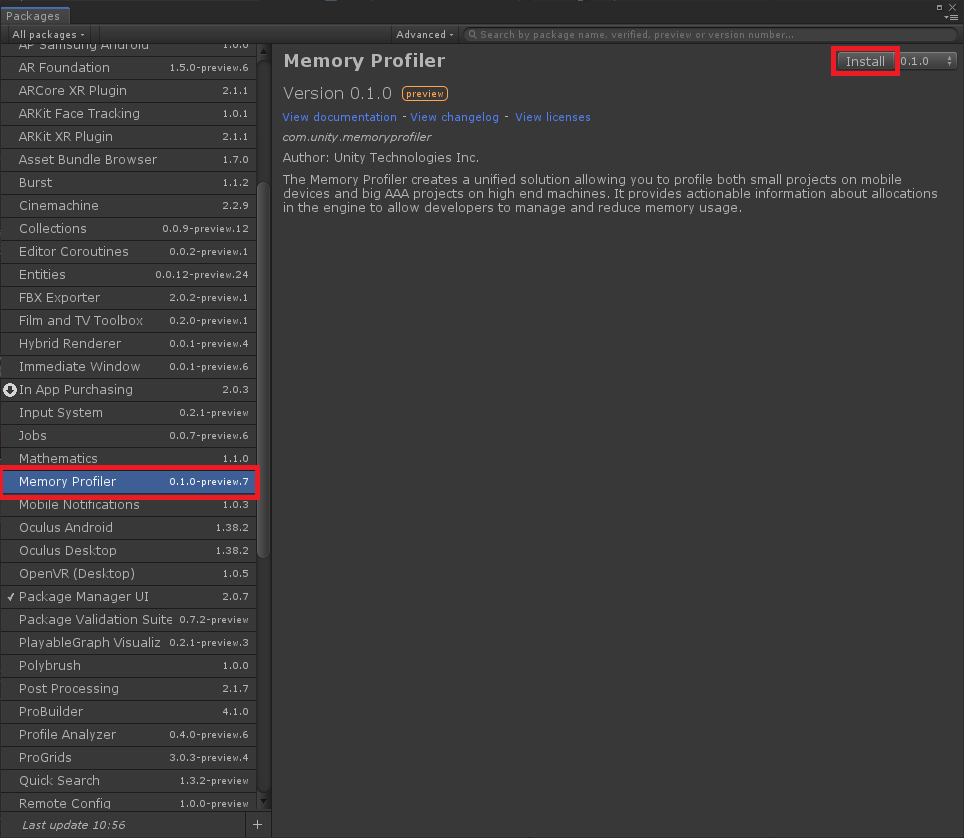Open the View changelog link
The image size is (964, 838).
coord(454,117)
